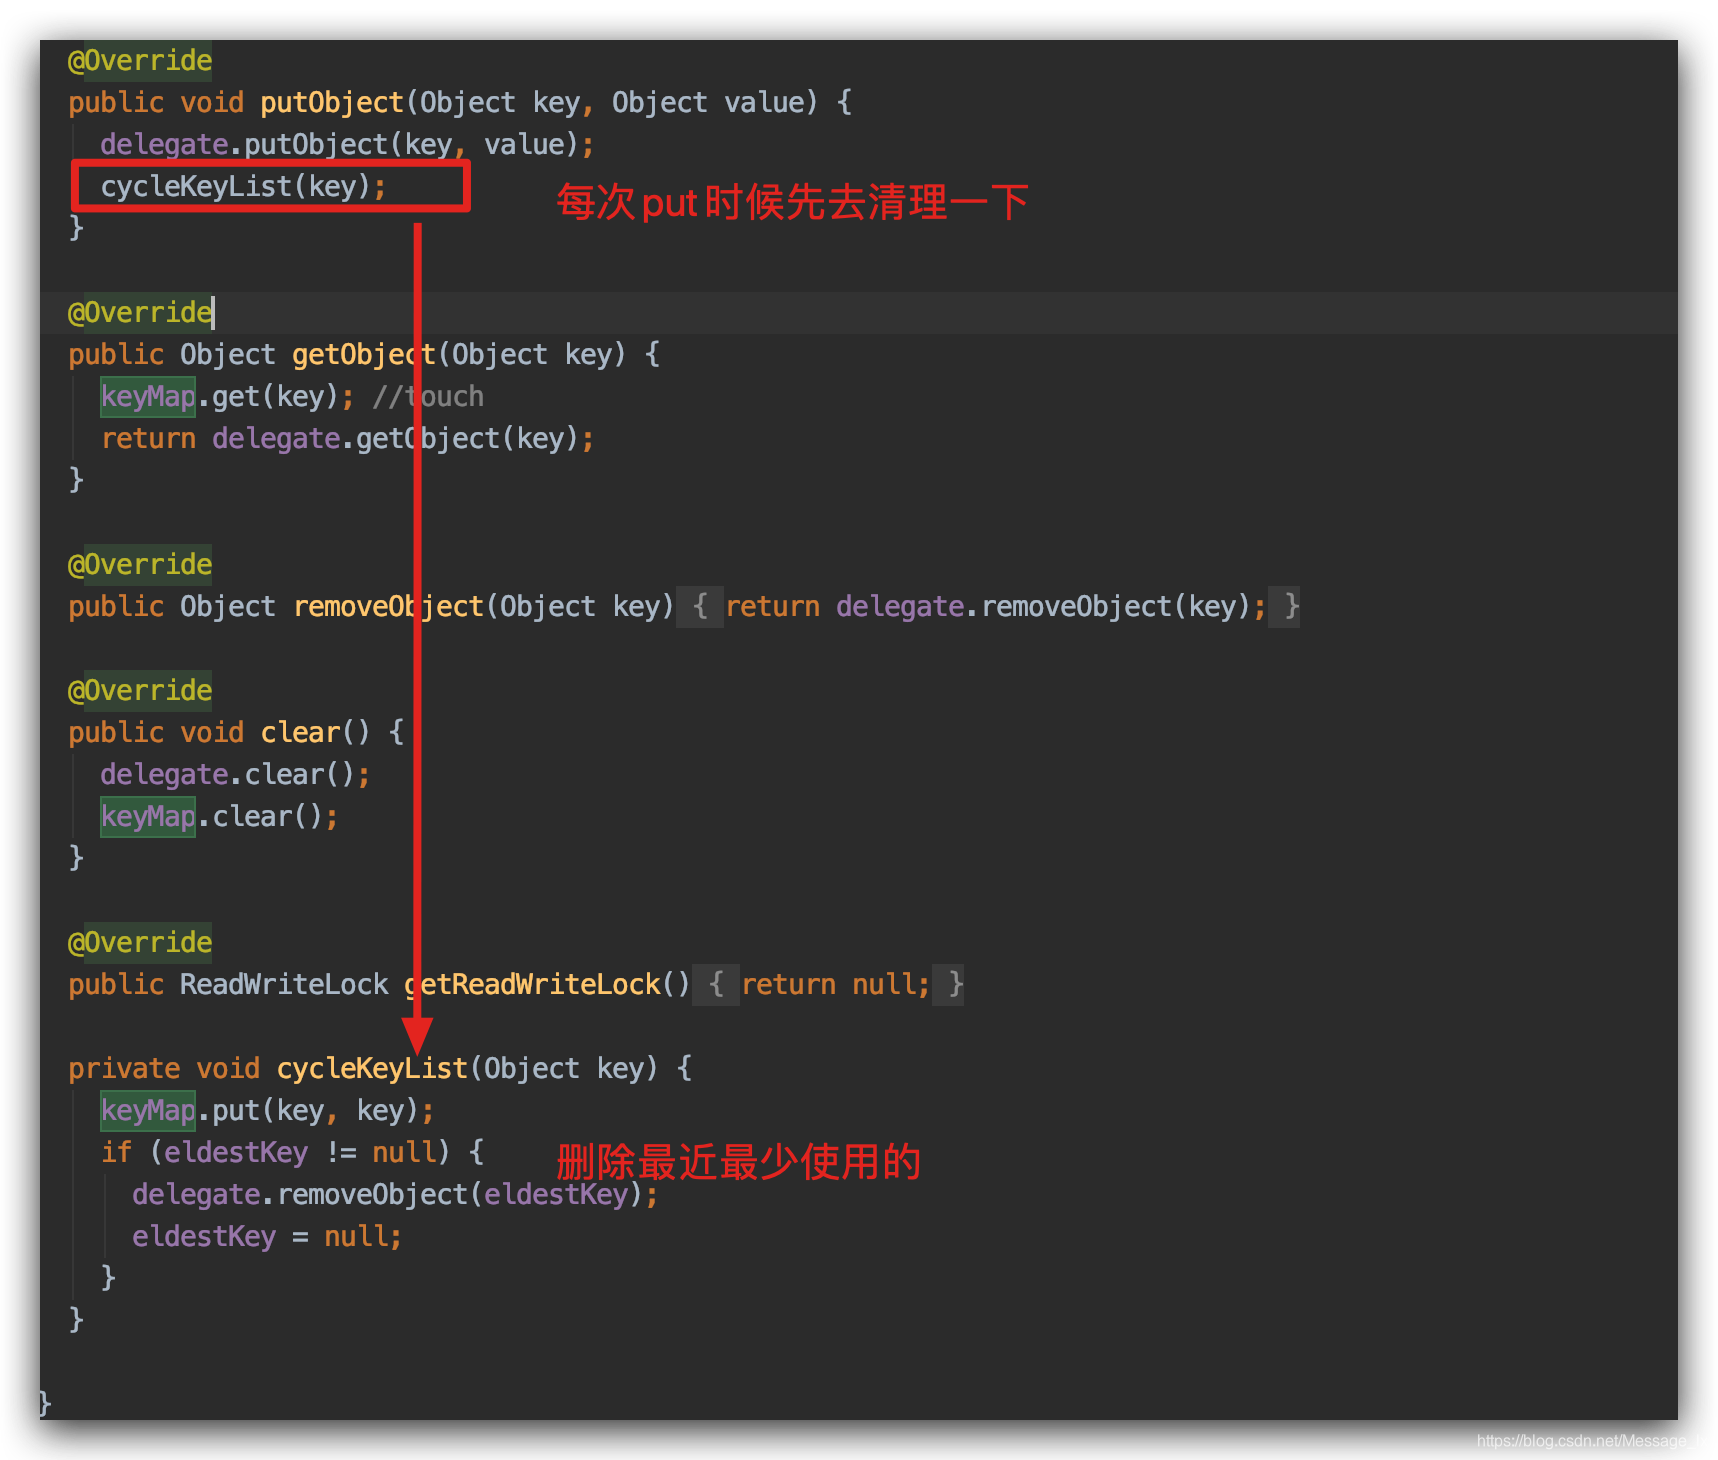Click the @Override annotation above getReadWriteLock
The height and width of the screenshot is (1460, 1718).
point(140,943)
